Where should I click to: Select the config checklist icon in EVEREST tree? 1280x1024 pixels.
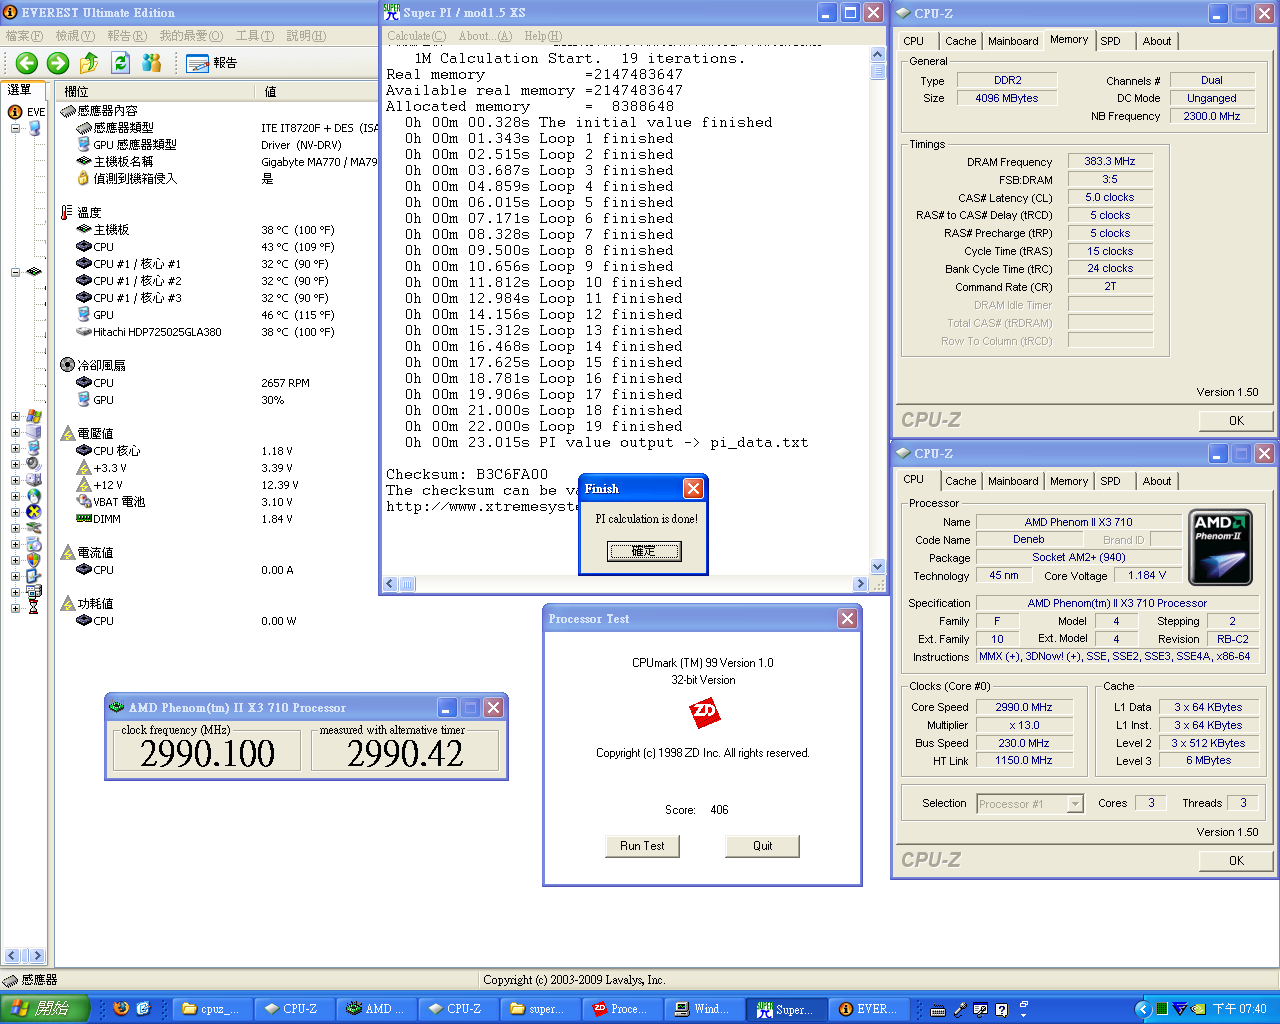(x=34, y=576)
